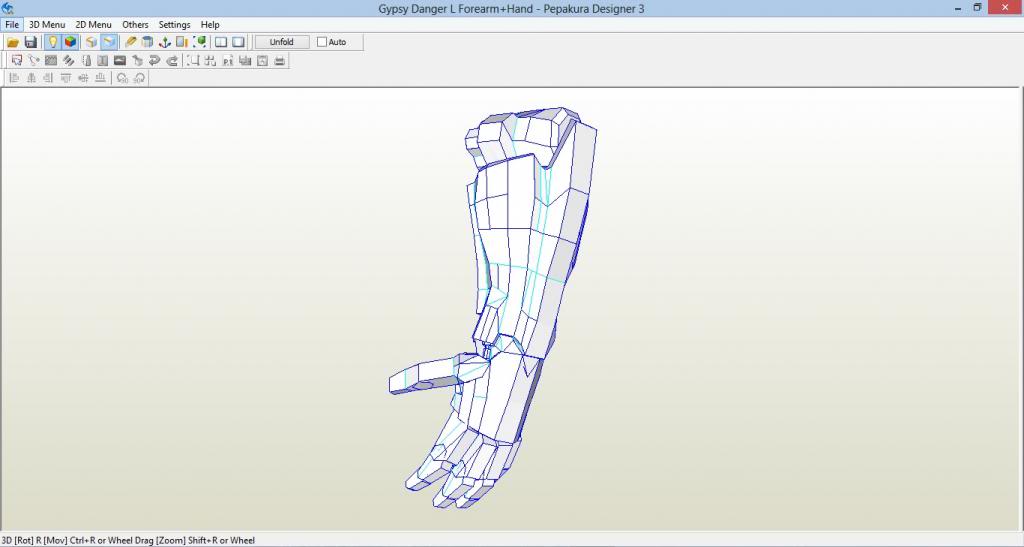Click the restore down window button
This screenshot has width=1024, height=547.
pyautogui.click(x=978, y=8)
